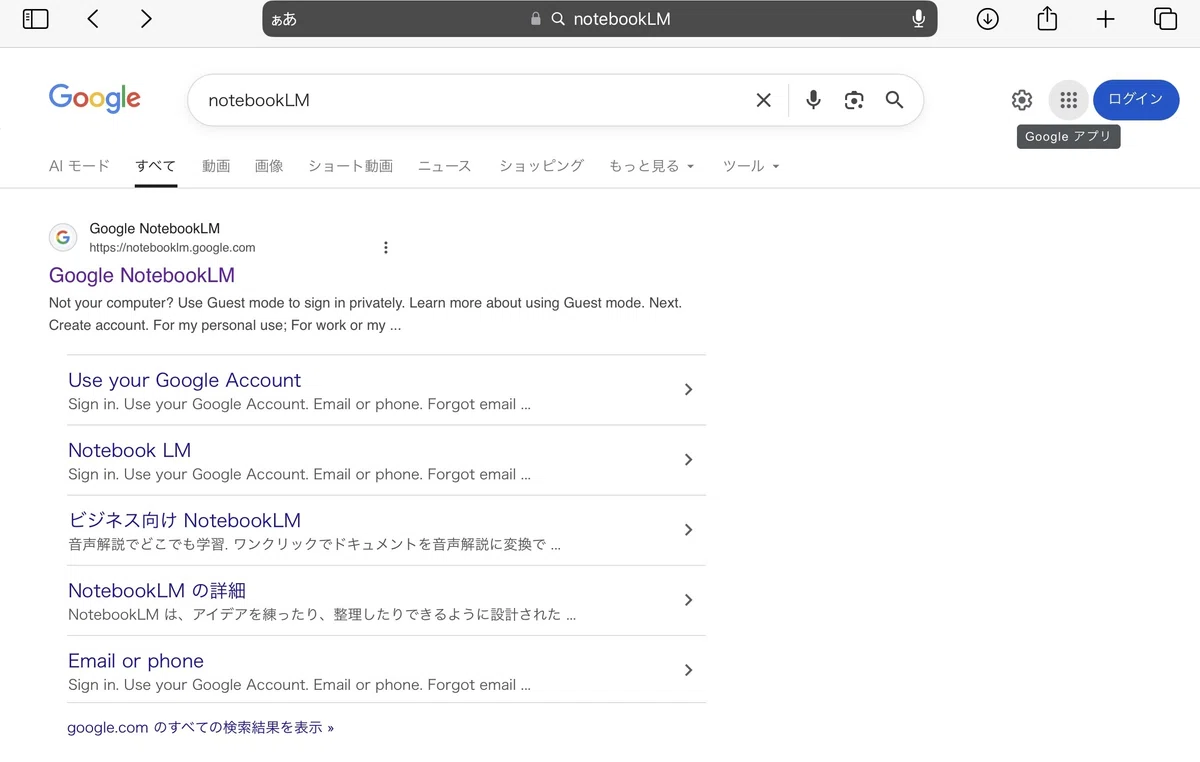Open Safari downloads list

pos(988,19)
